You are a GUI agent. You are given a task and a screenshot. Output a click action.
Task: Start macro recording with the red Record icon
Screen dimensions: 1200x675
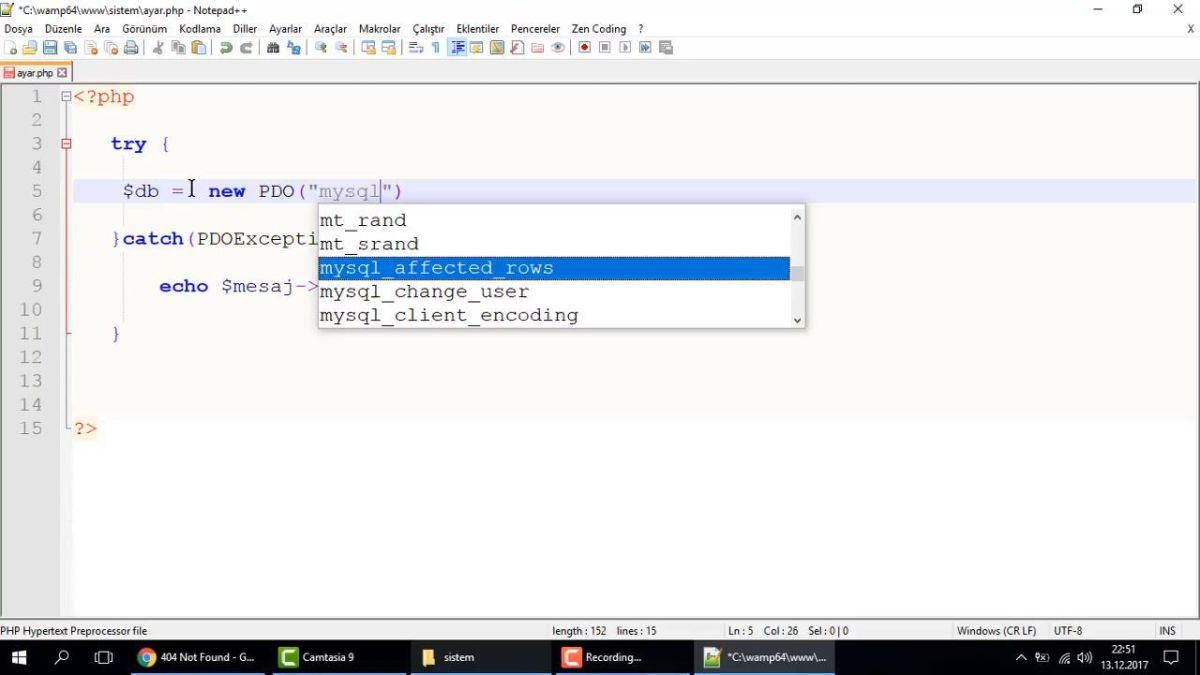point(584,47)
